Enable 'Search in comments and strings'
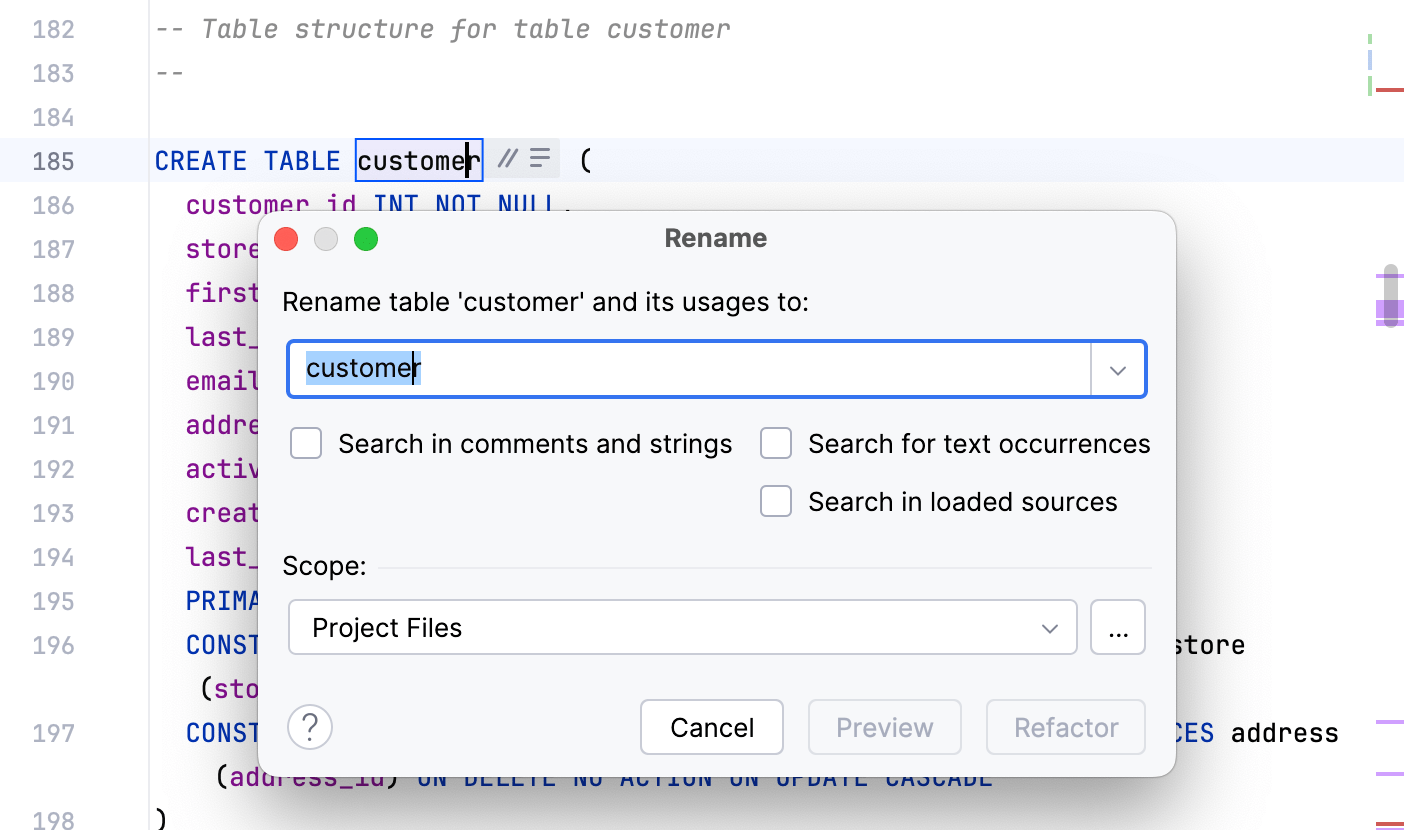The width and height of the screenshot is (1404, 830). [306, 443]
